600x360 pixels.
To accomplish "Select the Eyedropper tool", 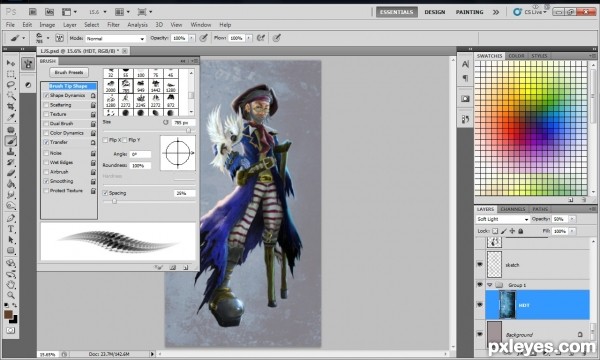I will [11, 117].
